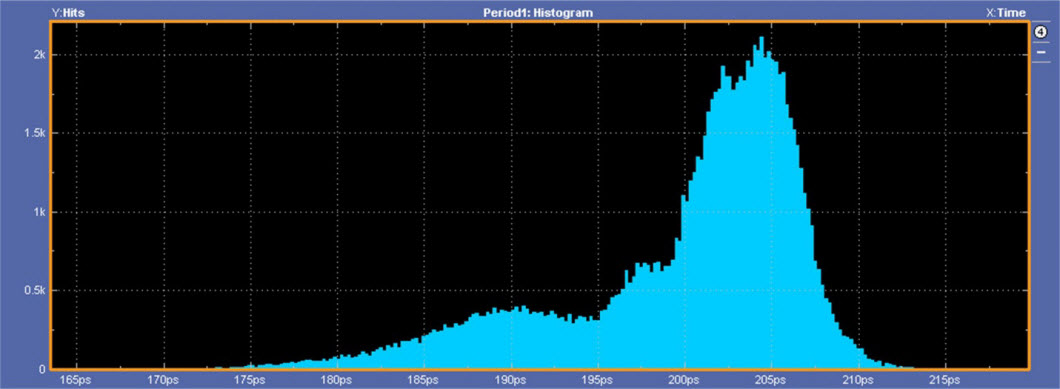Click the 210ps horizontal axis label
Viewport: 1060px width, 389px height.
(x=858, y=380)
